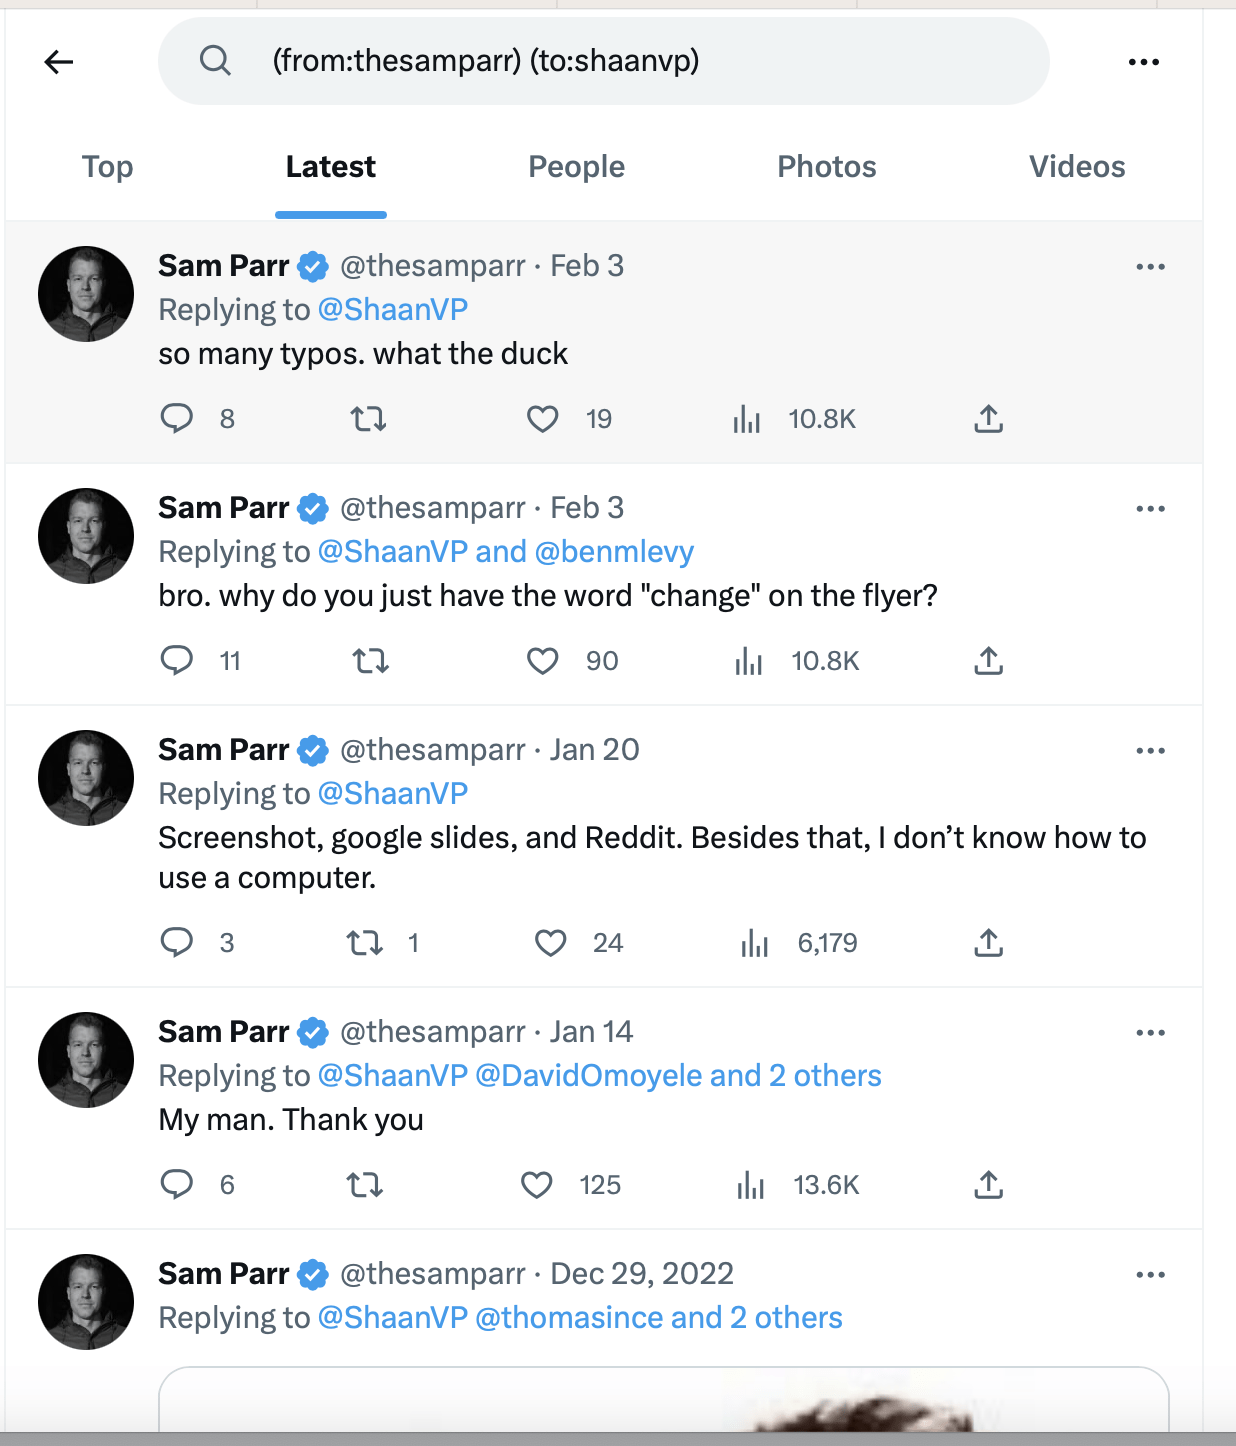The image size is (1236, 1446).
Task: Reply to the "so many typos" tweet
Action: (177, 418)
